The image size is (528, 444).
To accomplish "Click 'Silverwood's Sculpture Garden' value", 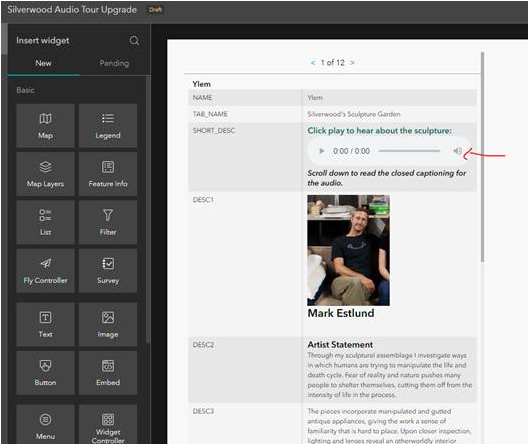I will click(354, 114).
